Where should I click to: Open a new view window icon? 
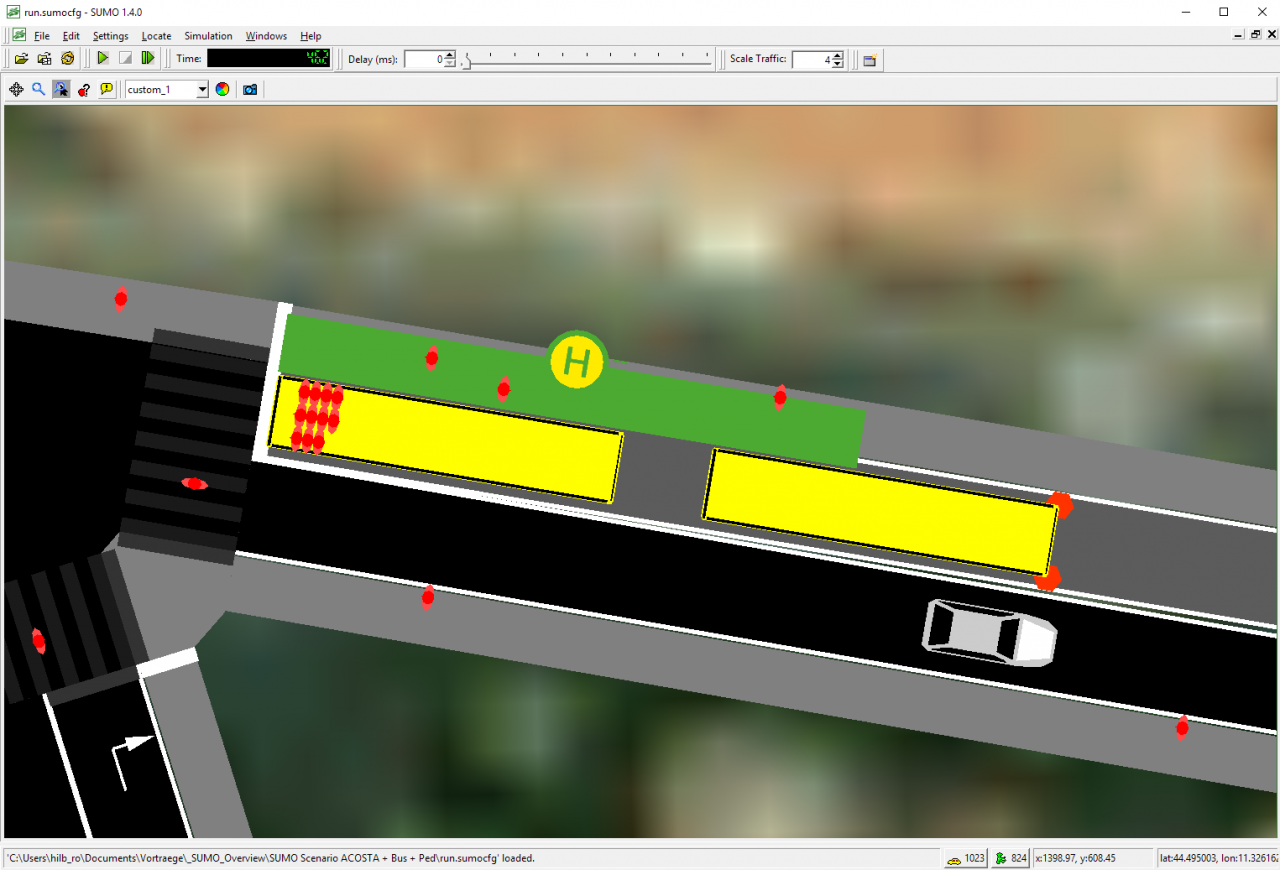click(870, 60)
